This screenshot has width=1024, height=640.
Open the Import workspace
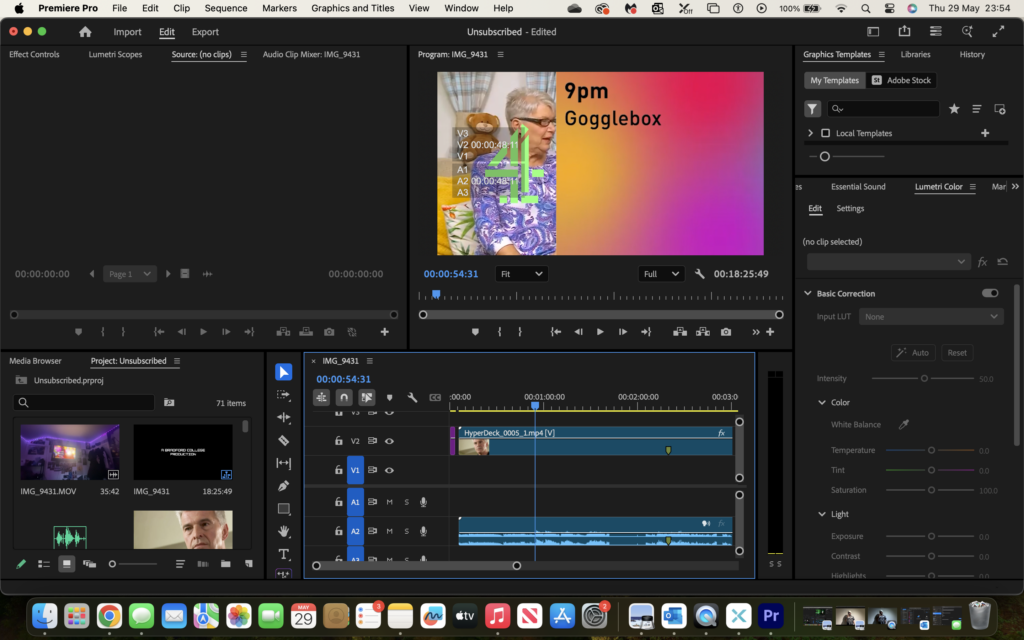[x=127, y=32]
